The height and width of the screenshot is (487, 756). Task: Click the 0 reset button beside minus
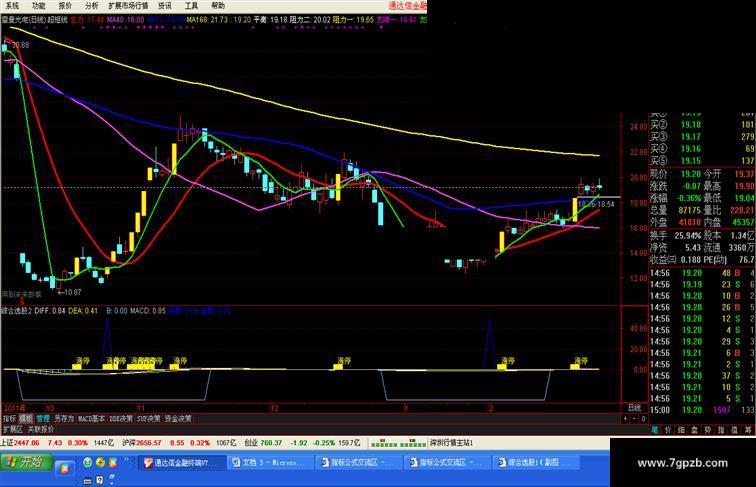pos(643,419)
